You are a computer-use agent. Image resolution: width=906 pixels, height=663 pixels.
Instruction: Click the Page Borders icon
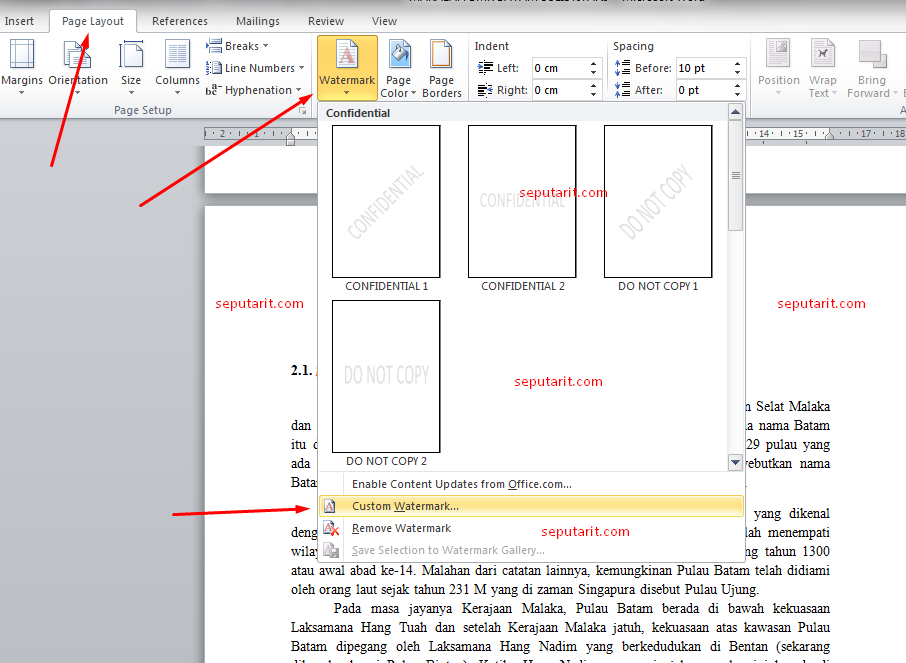click(x=442, y=55)
